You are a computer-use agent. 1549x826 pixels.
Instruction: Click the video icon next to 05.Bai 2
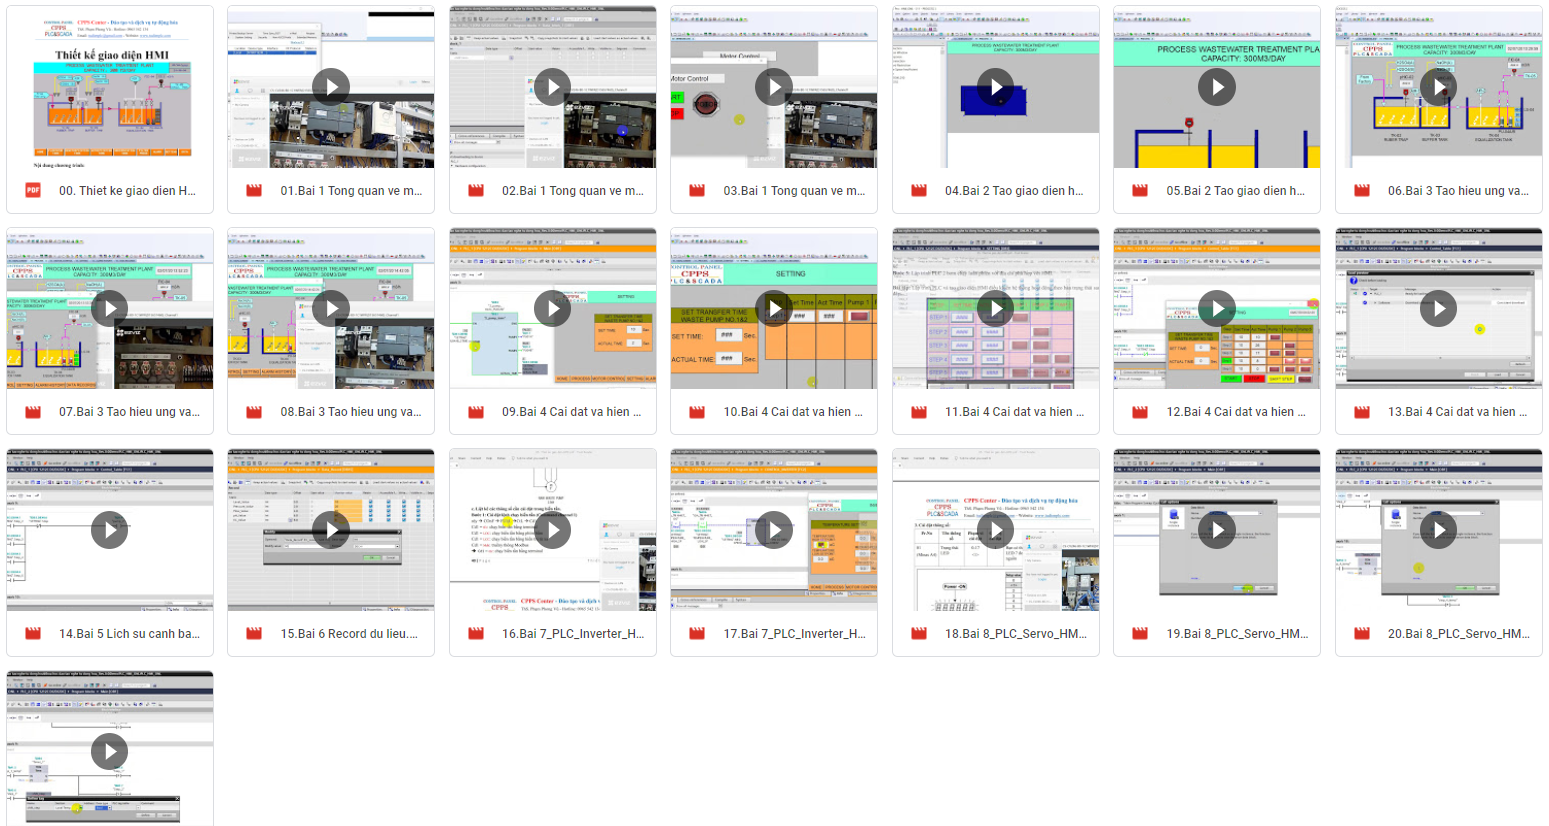click(1140, 190)
